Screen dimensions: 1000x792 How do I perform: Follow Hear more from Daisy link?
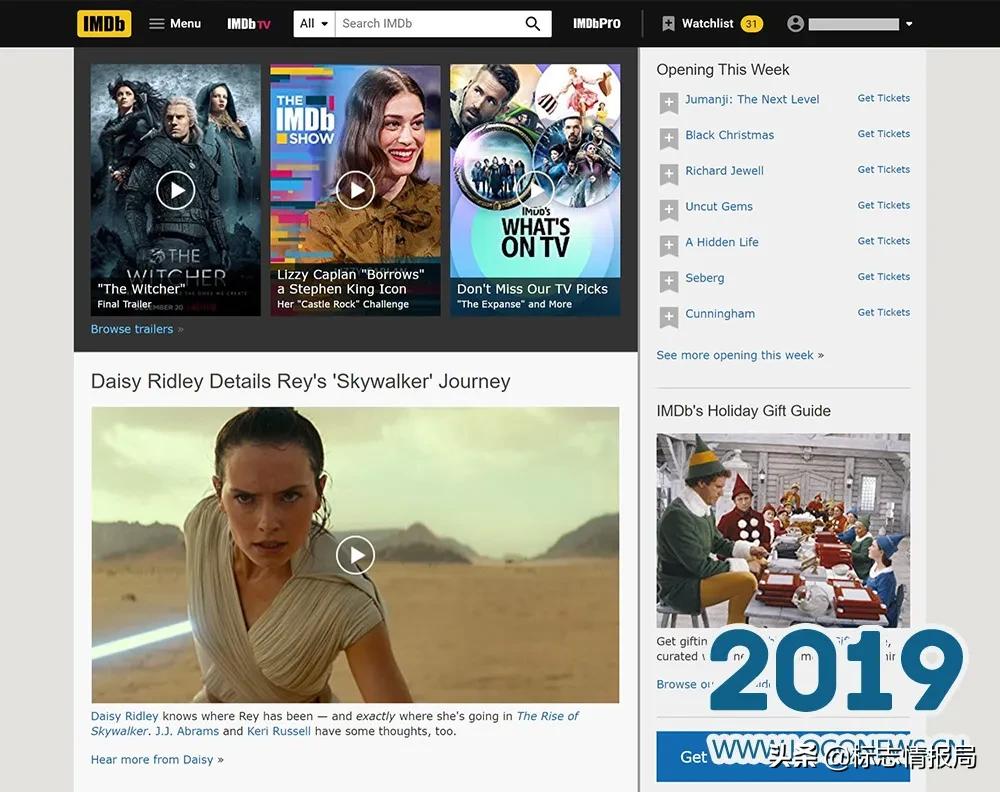point(157,759)
